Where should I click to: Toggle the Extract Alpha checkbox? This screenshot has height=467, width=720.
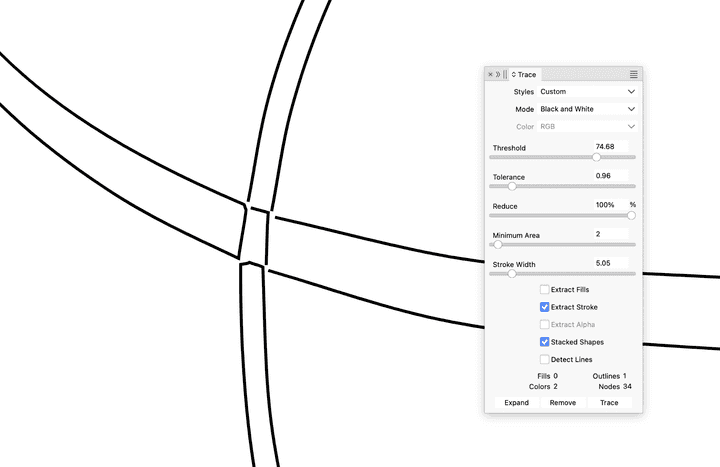[x=544, y=324]
